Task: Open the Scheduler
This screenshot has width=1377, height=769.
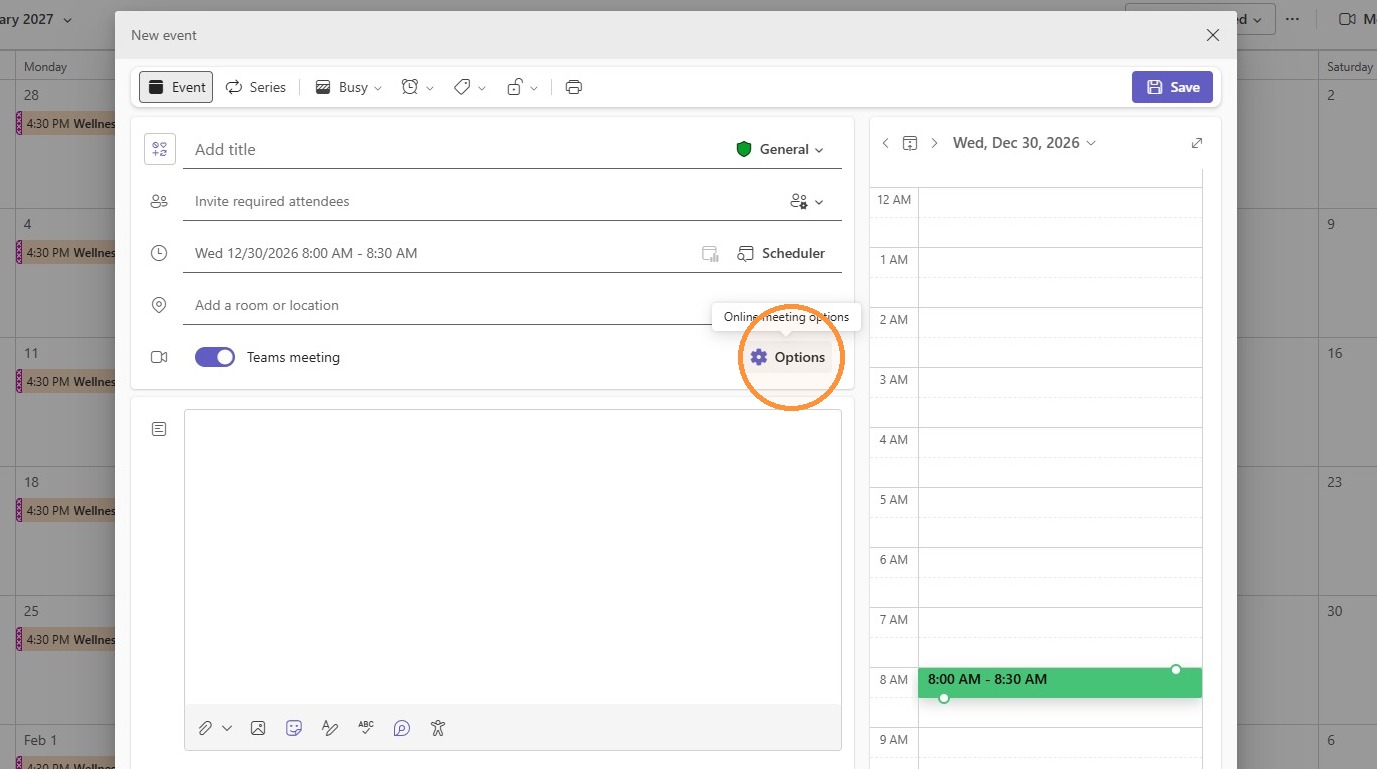Action: coord(781,253)
